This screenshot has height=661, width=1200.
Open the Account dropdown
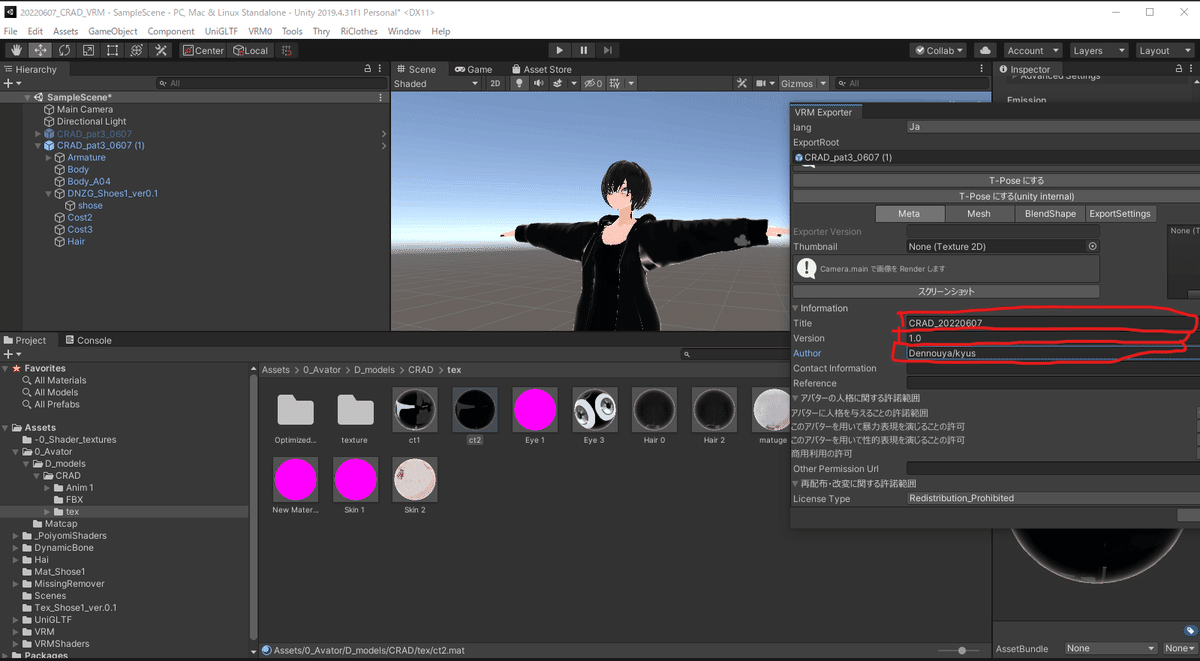point(1032,50)
